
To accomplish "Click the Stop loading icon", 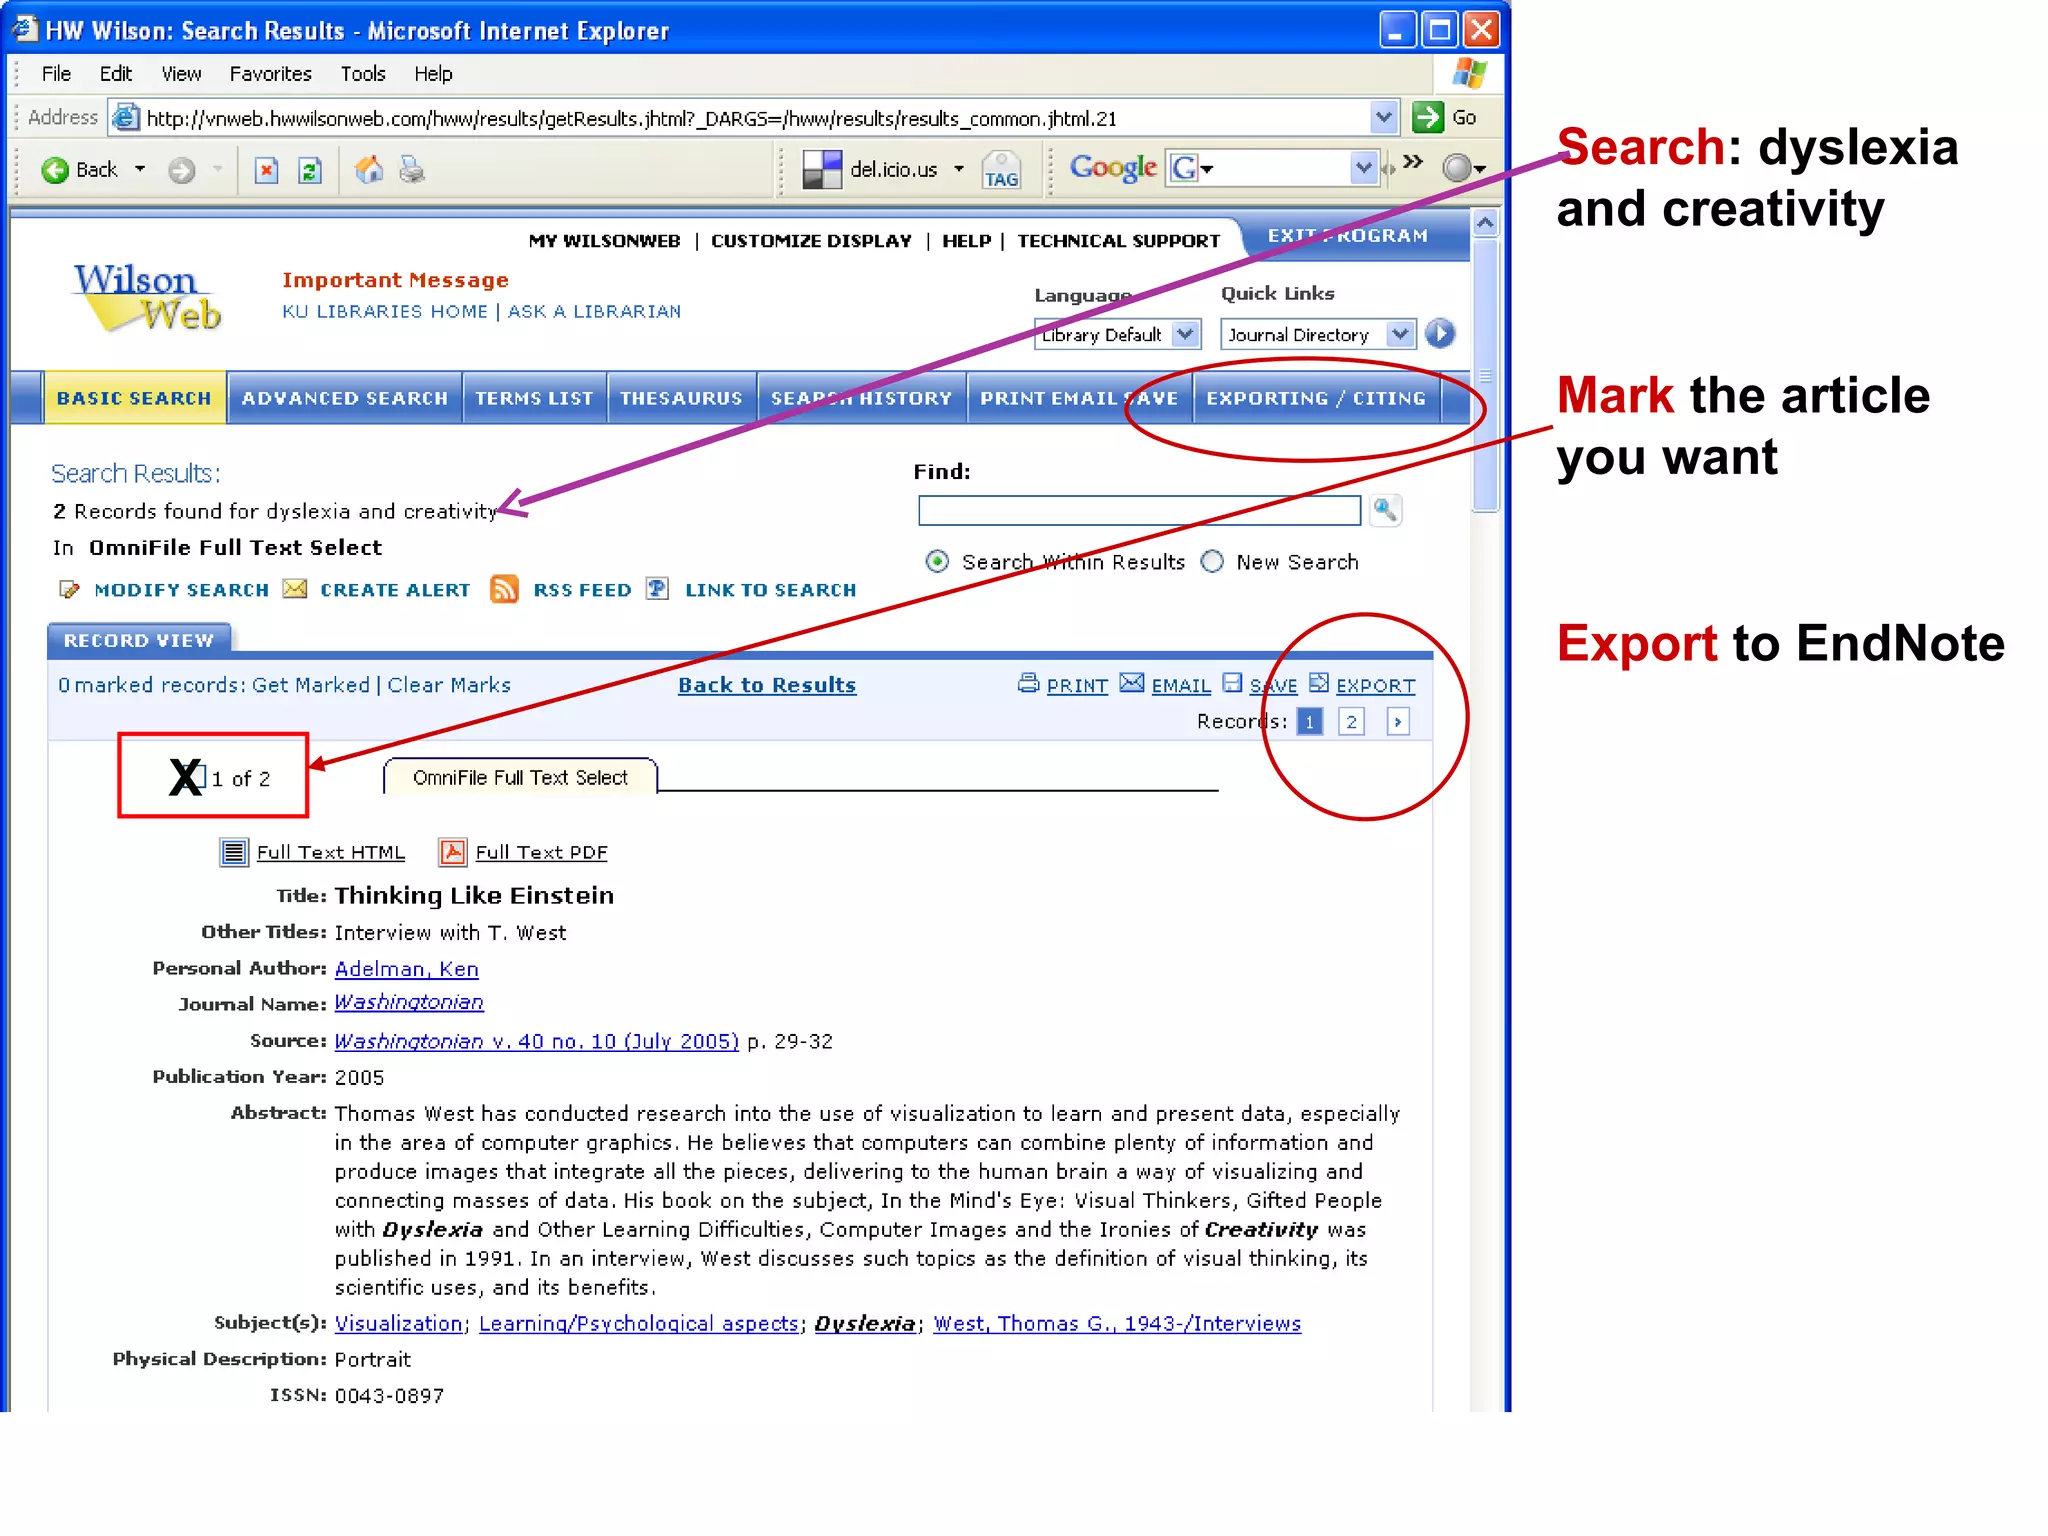I will tap(266, 170).
